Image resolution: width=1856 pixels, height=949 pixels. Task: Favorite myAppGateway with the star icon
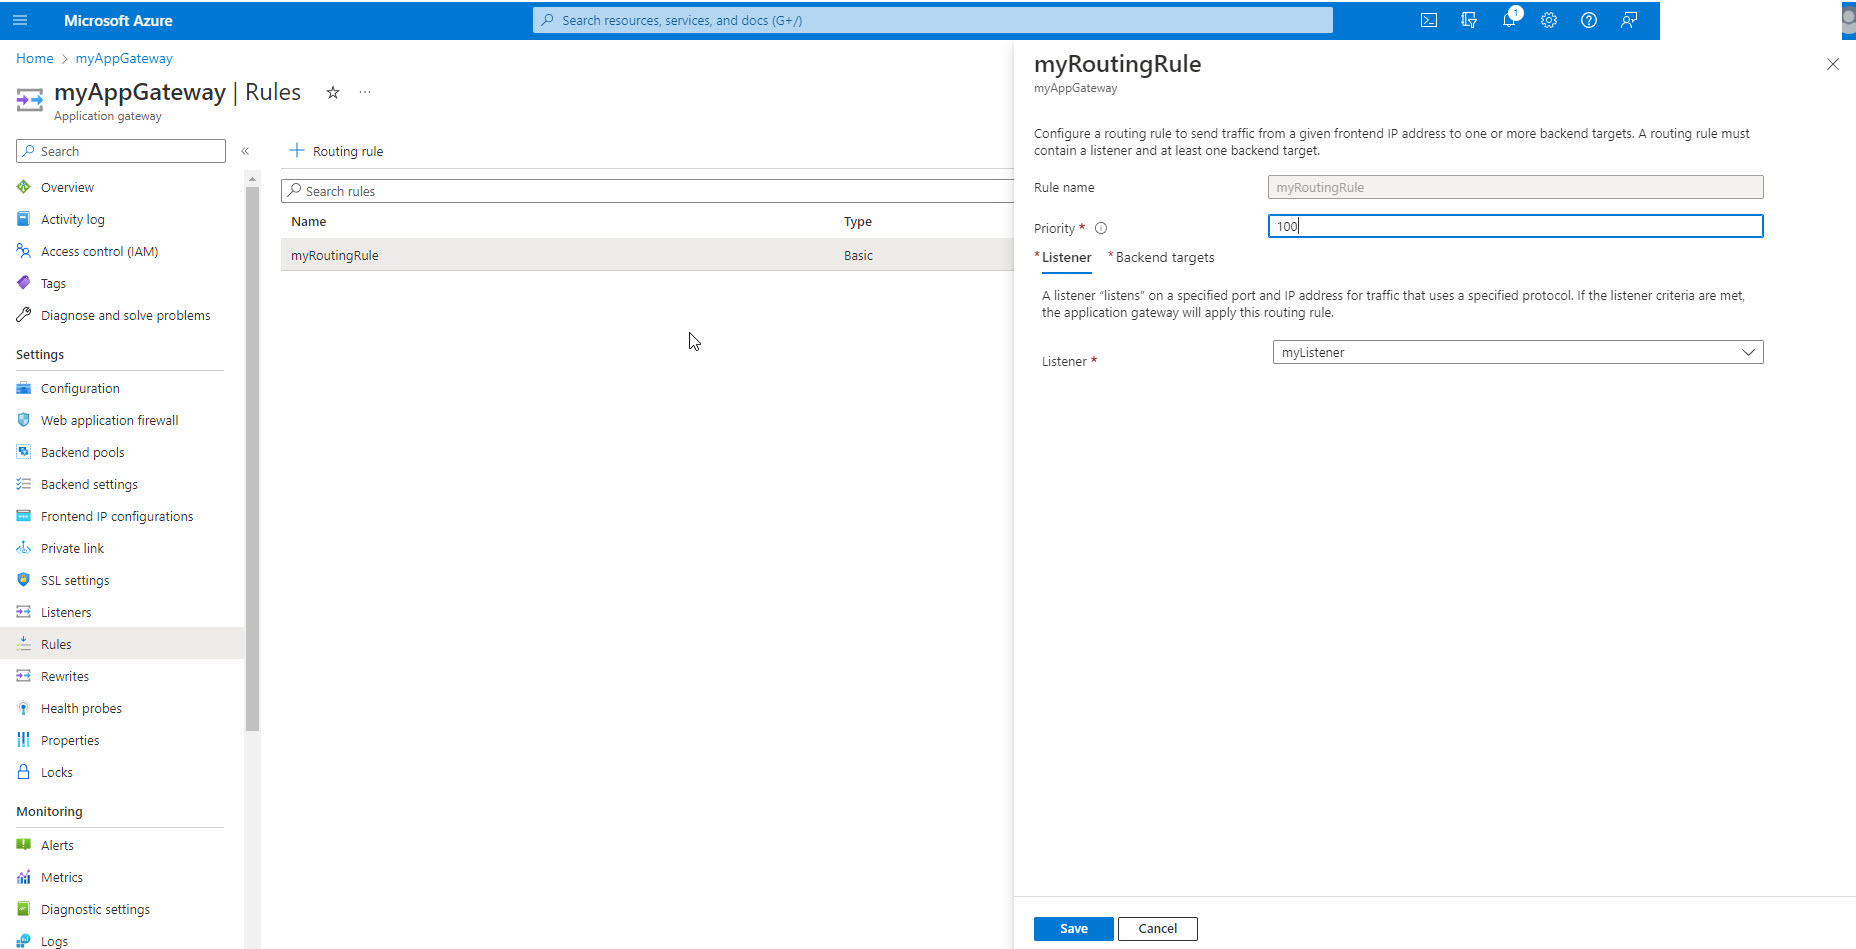tap(333, 92)
